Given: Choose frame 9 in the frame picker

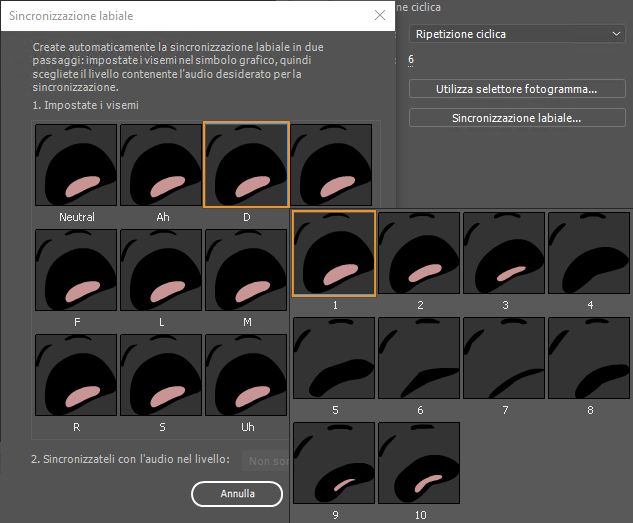Looking at the screenshot, I should pos(334,463).
